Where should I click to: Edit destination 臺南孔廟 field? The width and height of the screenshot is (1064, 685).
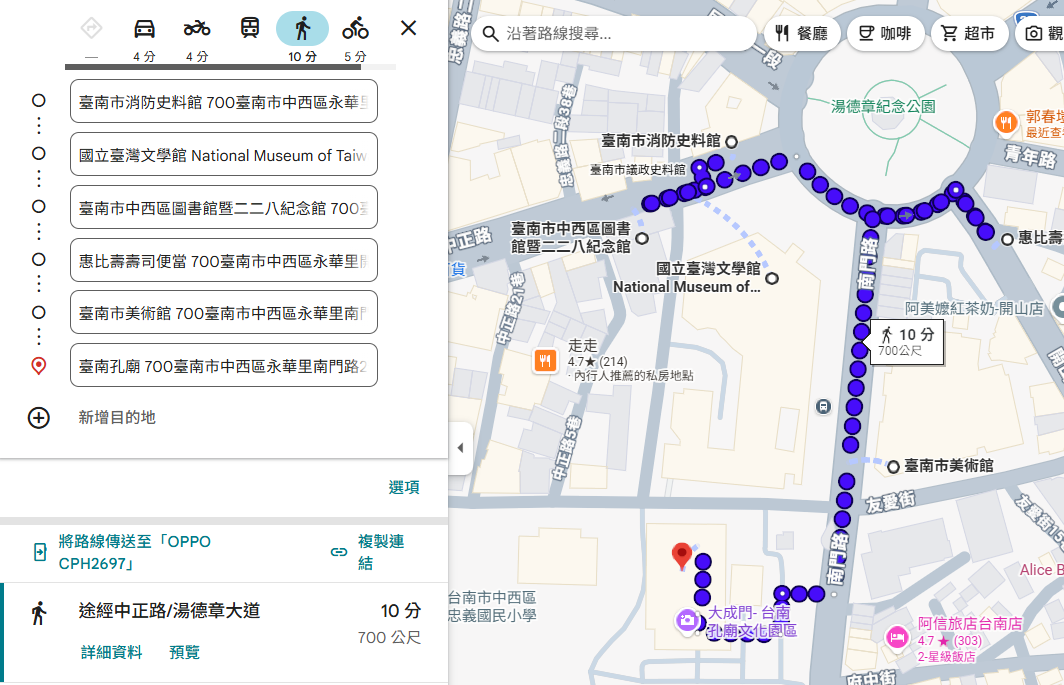click(x=223, y=366)
